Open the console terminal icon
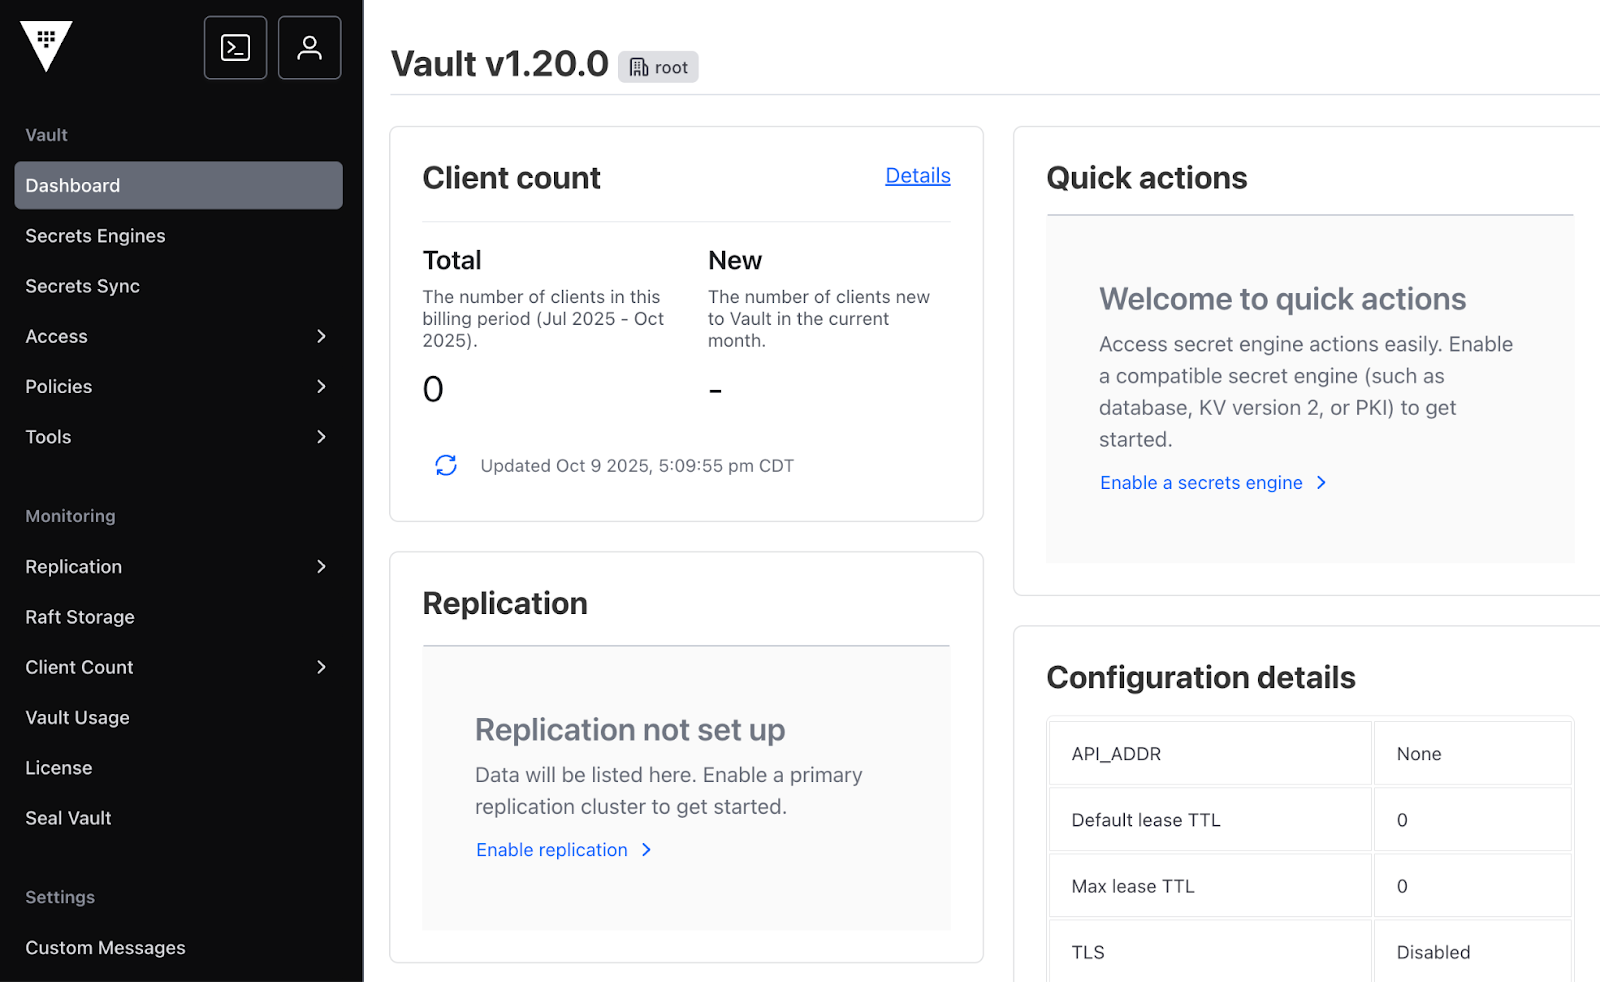Viewport: 1600px width, 982px height. [235, 48]
